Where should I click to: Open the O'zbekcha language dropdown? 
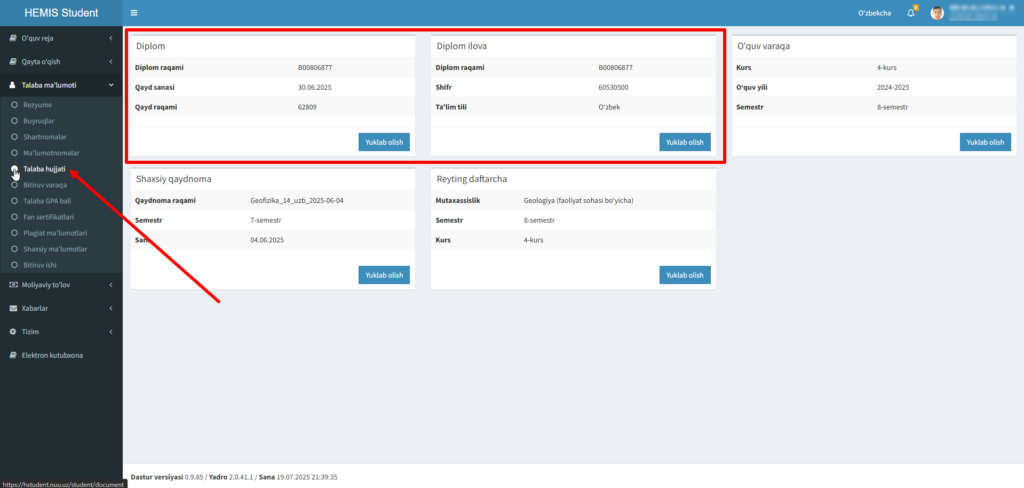click(874, 13)
